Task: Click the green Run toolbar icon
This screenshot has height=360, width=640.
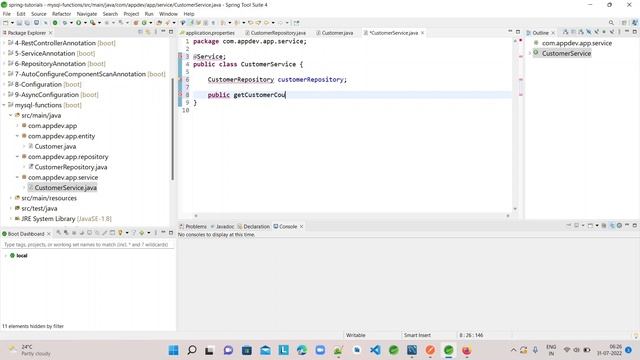Action: (78, 23)
